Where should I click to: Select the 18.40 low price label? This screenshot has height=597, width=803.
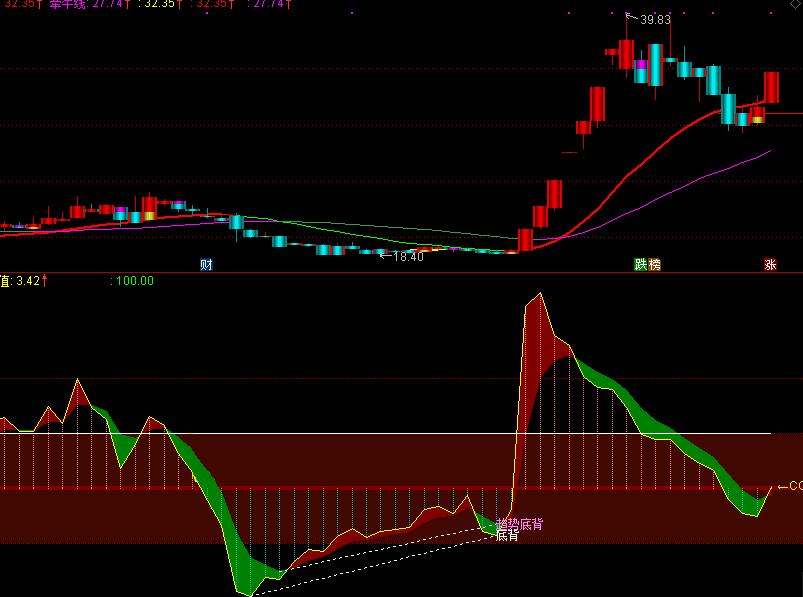(408, 257)
